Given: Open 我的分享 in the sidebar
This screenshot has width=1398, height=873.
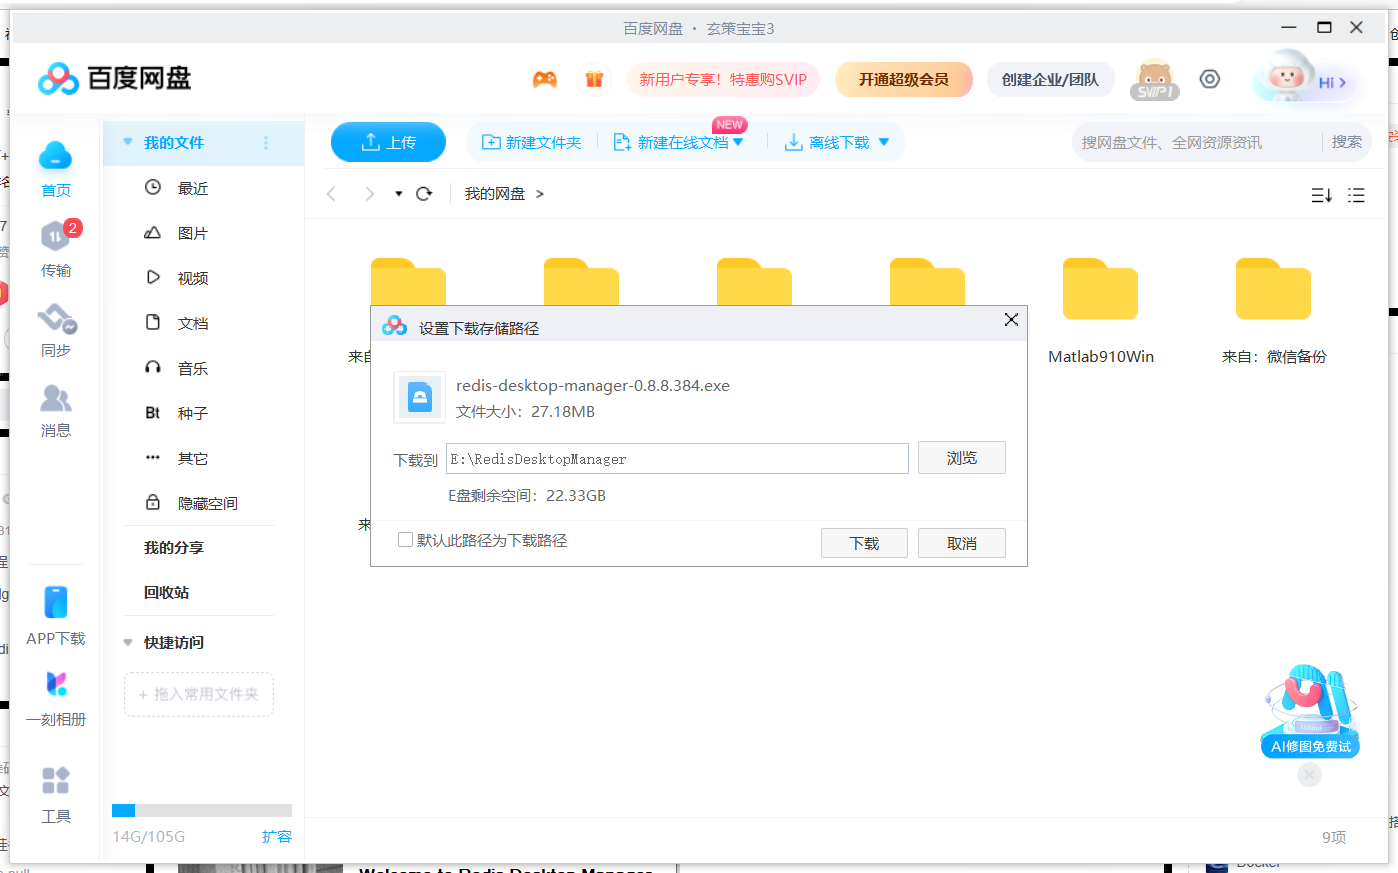Looking at the screenshot, I should pos(174,548).
